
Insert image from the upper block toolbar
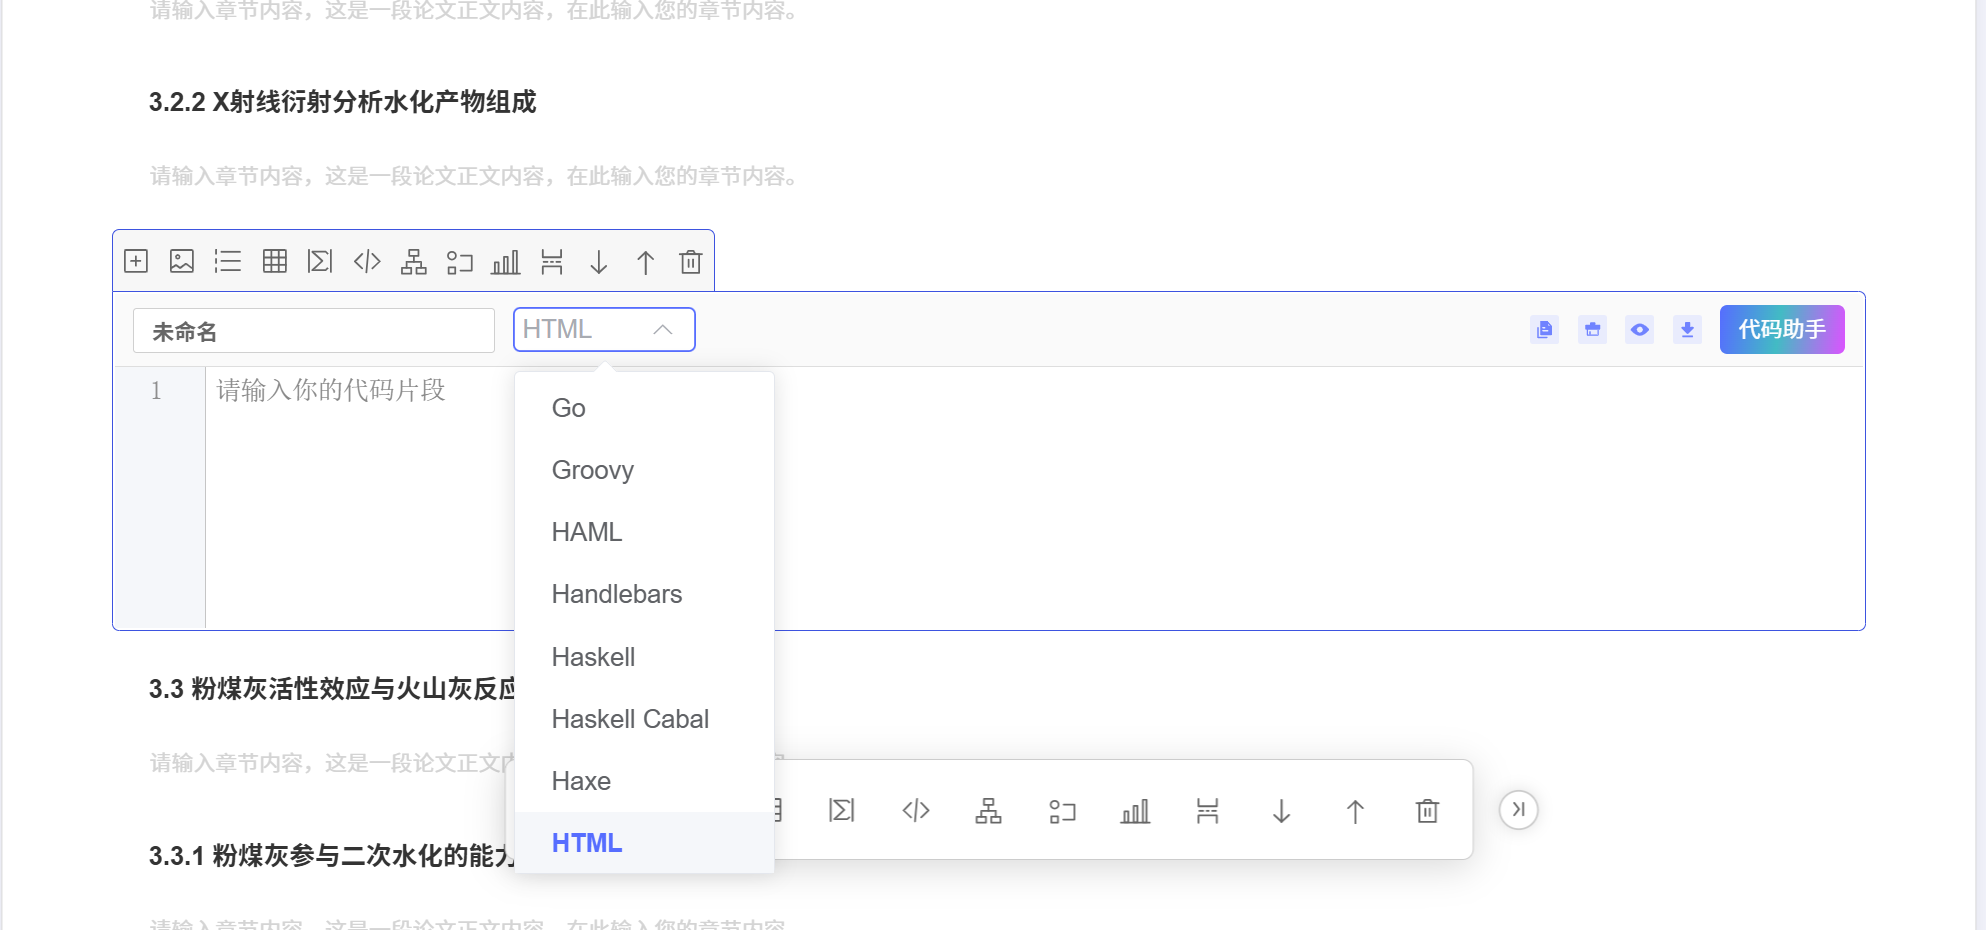tap(182, 262)
